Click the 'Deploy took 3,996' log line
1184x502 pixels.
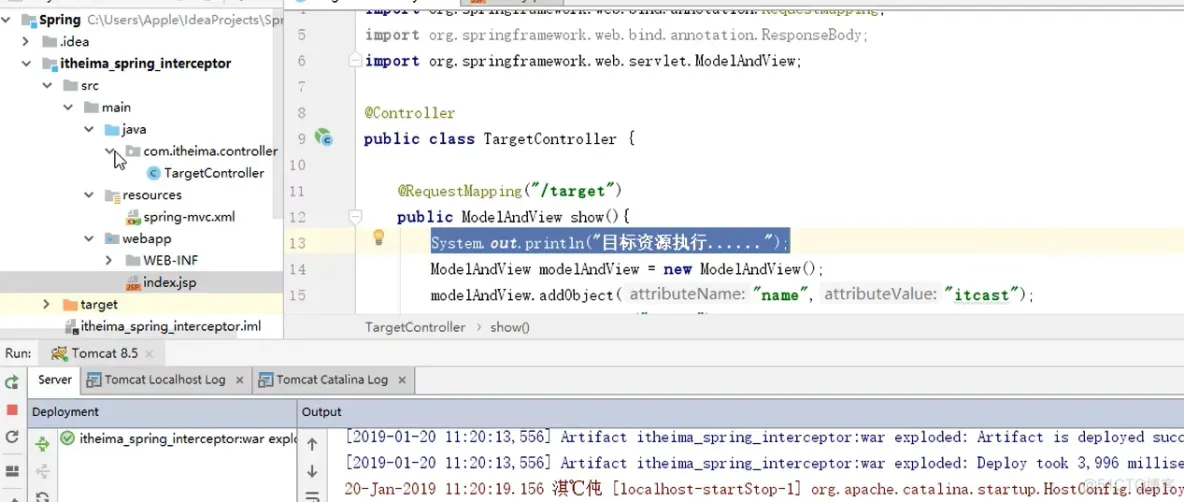(764, 464)
